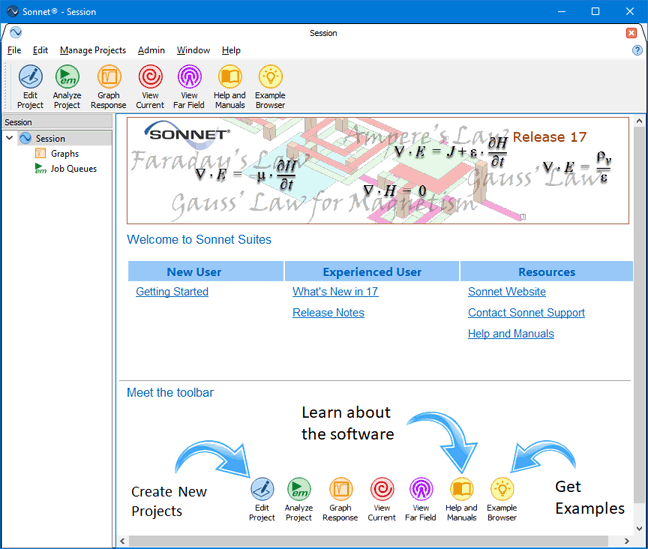Click View Far Field in Meet the toolbar image
Viewport: 648px width, 549px height.
pos(421,499)
